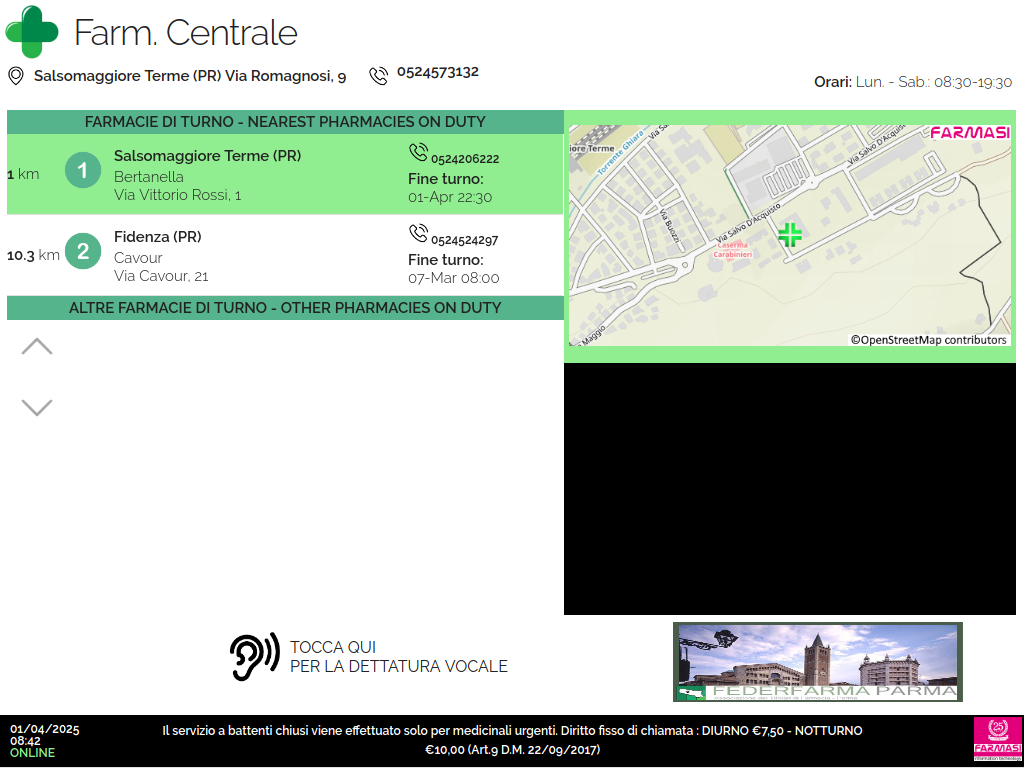Screen dimensions: 1024x768
Task: Click the phone icon beside 0524573132
Action: (378, 76)
